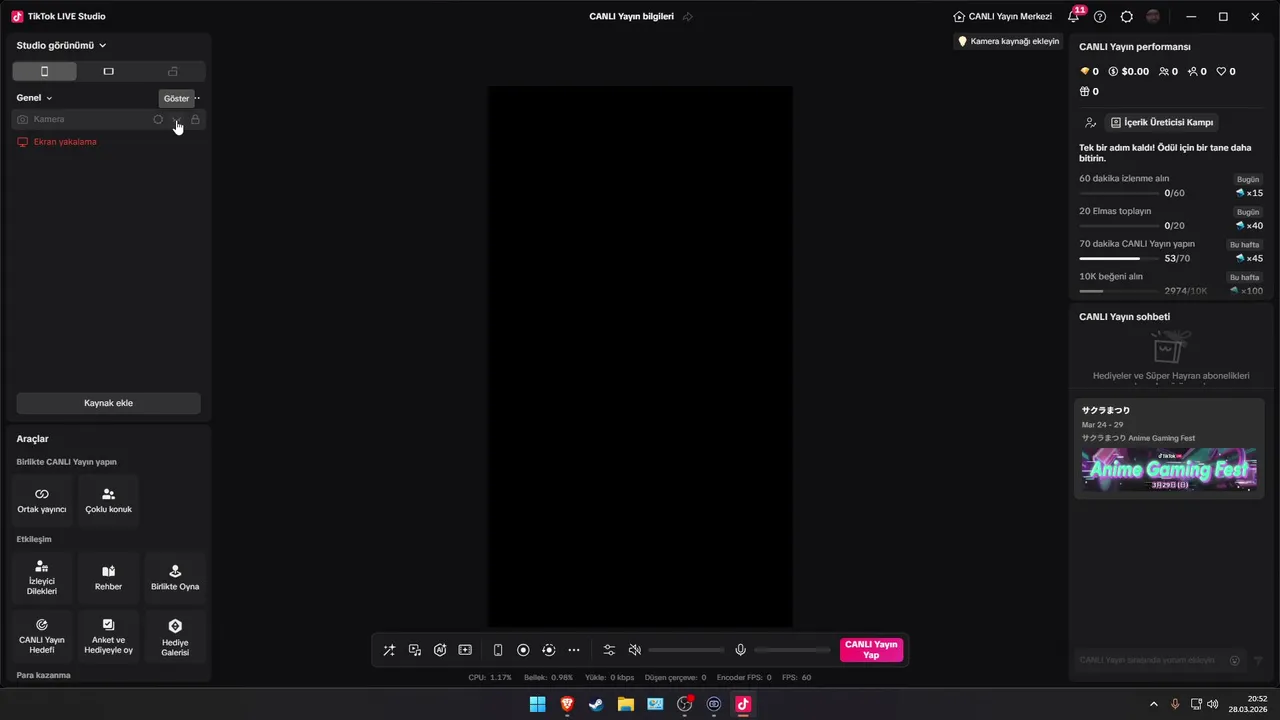Select the dual-screen layout tab
Viewport: 1280px width, 720px height.
[173, 71]
